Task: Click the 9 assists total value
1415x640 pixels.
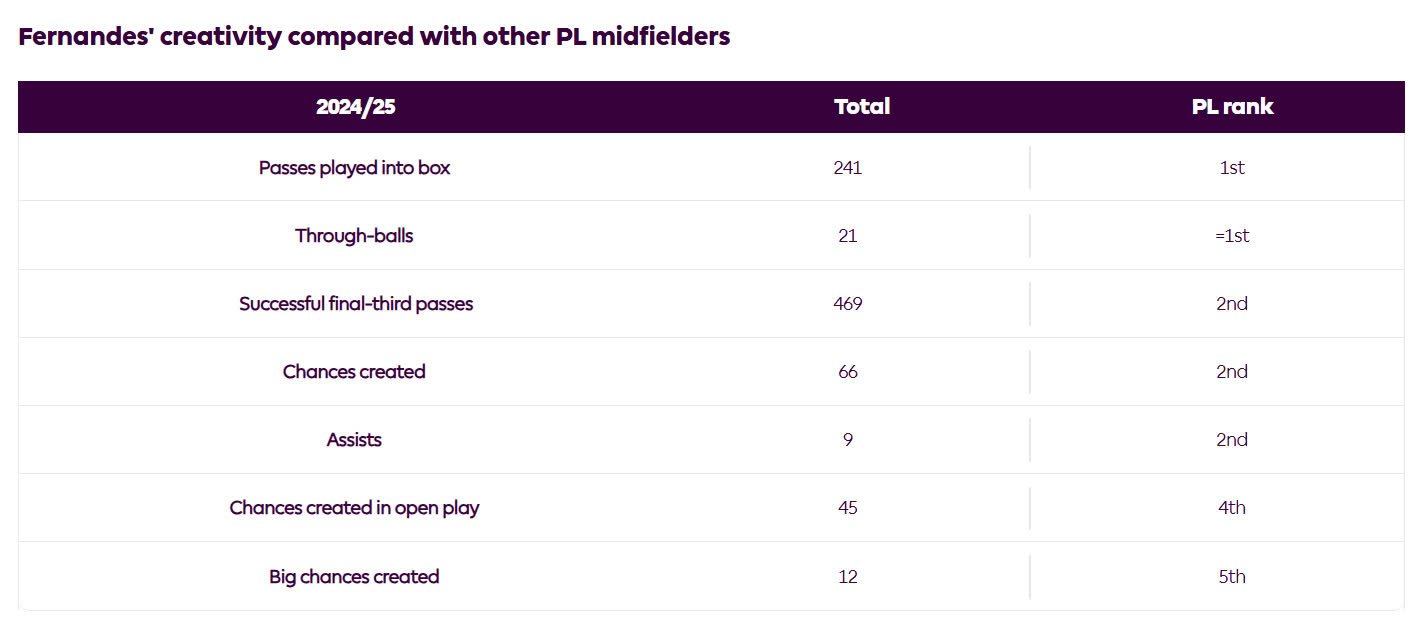Action: (x=847, y=440)
